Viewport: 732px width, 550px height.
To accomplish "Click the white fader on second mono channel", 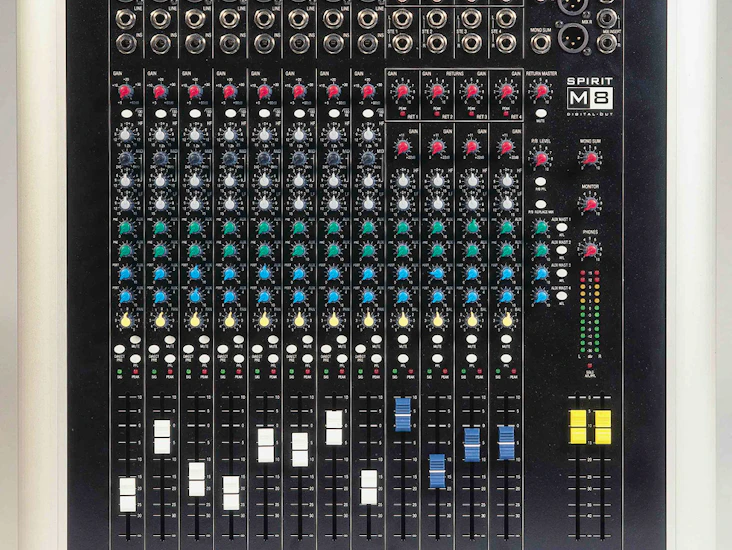I will [162, 437].
